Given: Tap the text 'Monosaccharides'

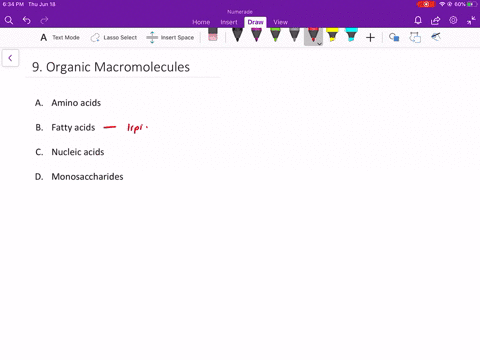Looking at the screenshot, I should click(87, 177).
